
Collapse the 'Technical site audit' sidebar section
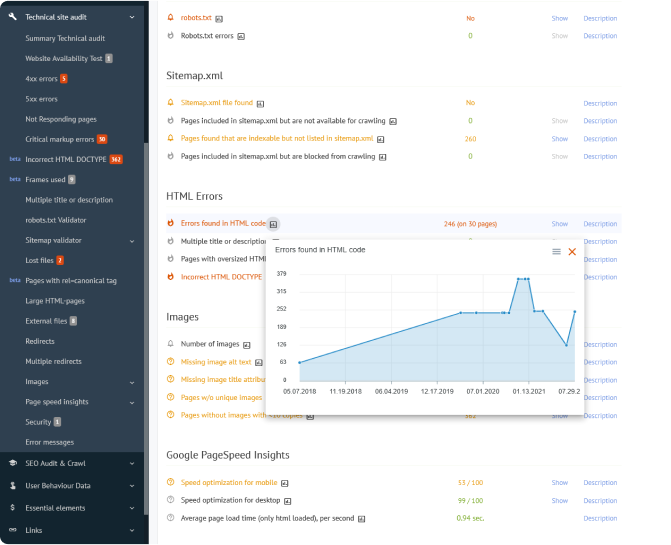point(132,17)
